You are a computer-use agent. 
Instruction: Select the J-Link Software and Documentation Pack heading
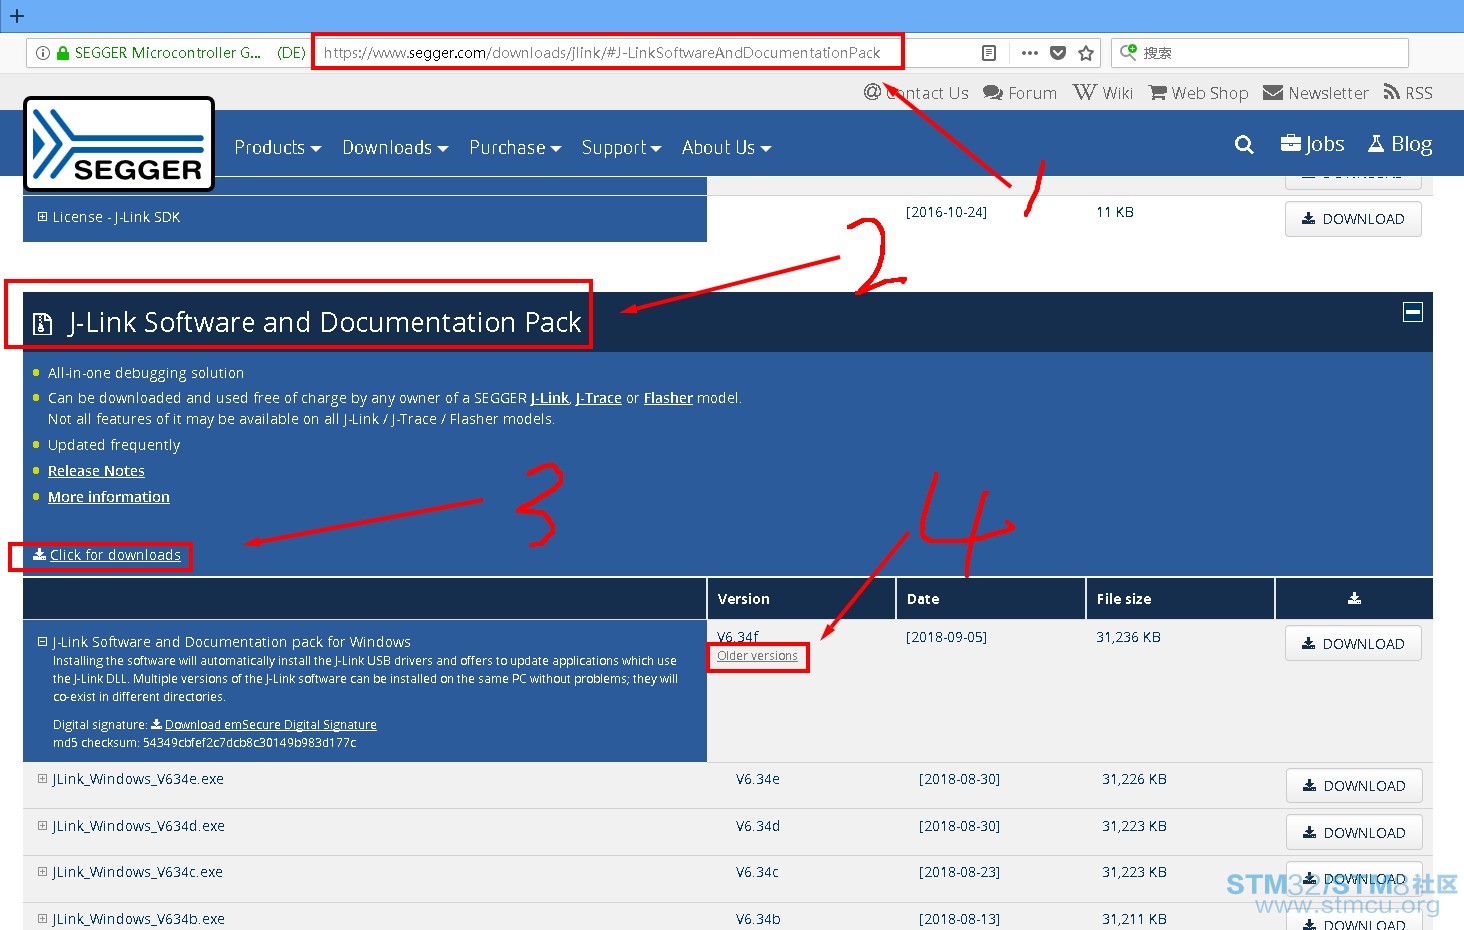click(325, 322)
